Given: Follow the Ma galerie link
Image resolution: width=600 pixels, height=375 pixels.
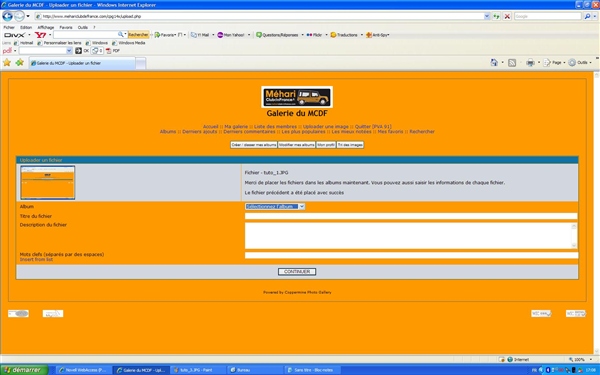Looking at the screenshot, I should tap(236, 127).
